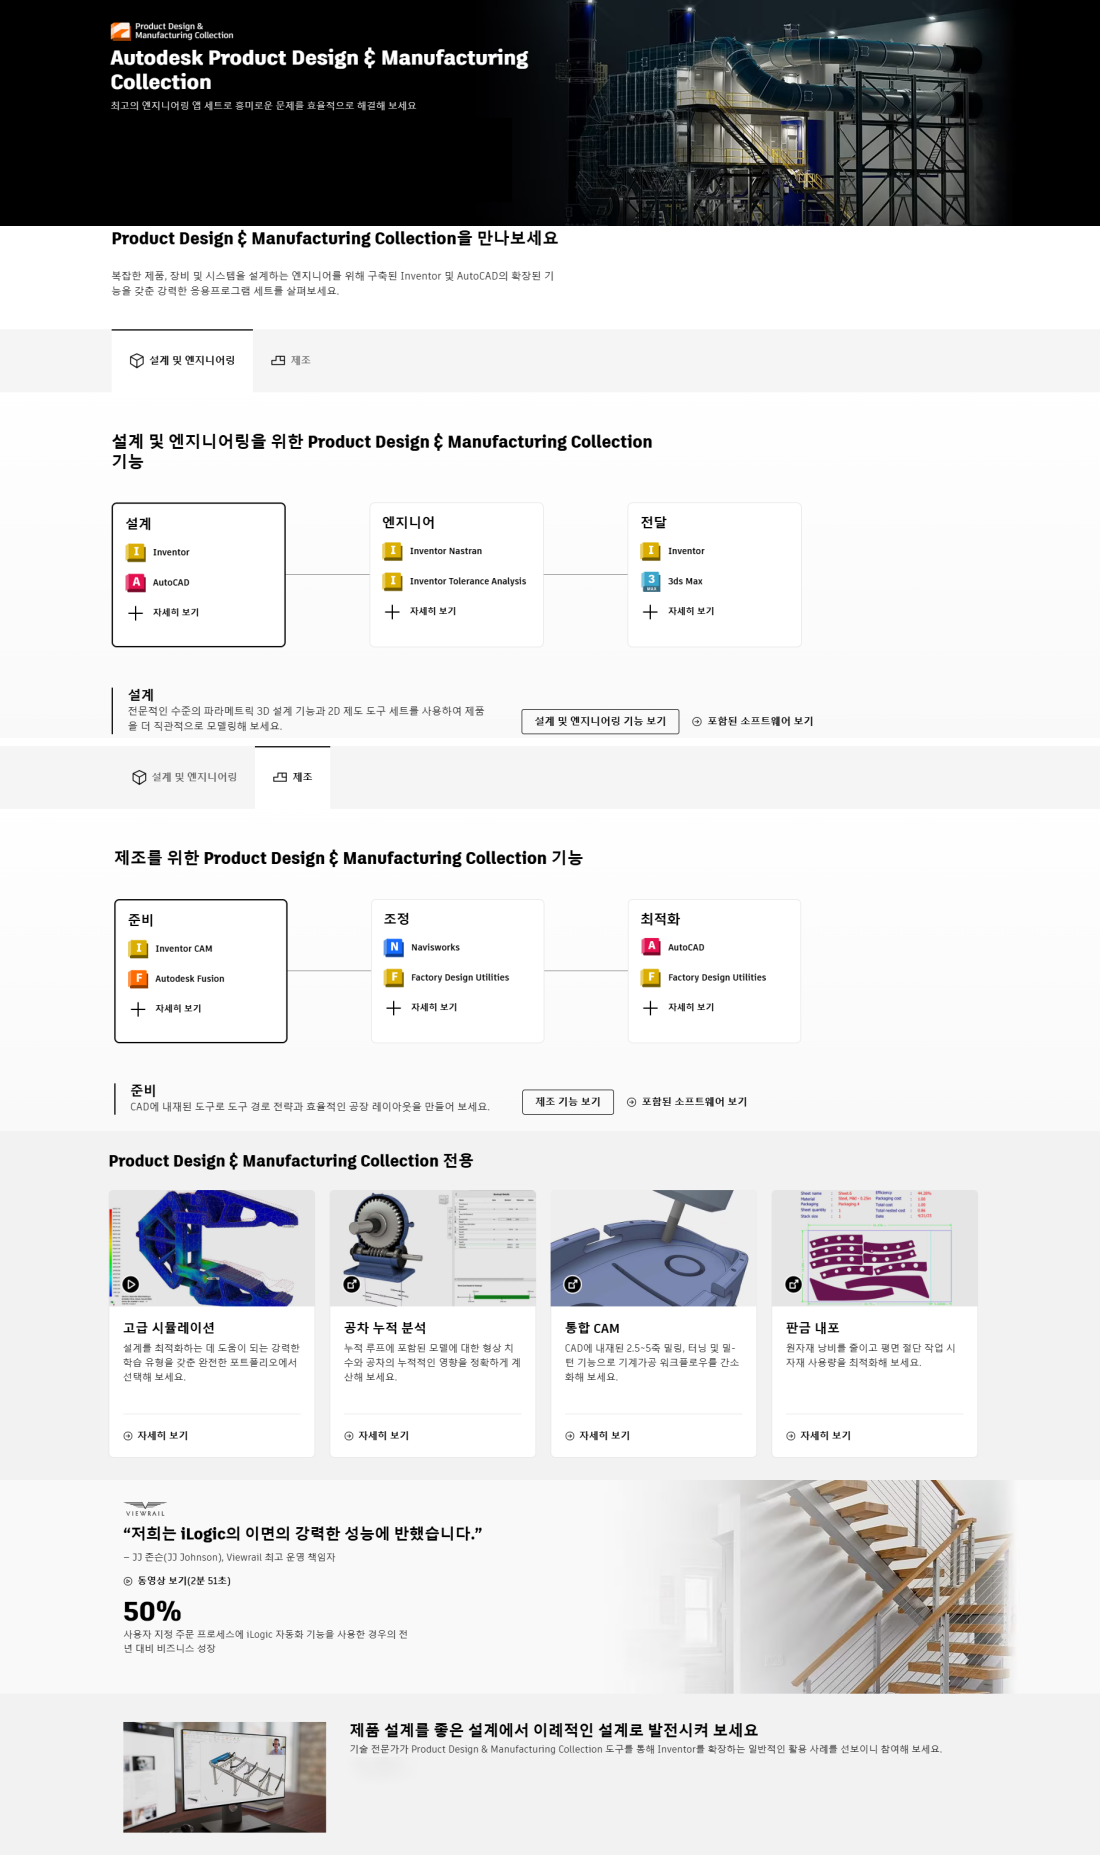Screen dimensions: 1100x1855
Task: Select 제조 tab in lower tab bar
Action: coord(293,777)
